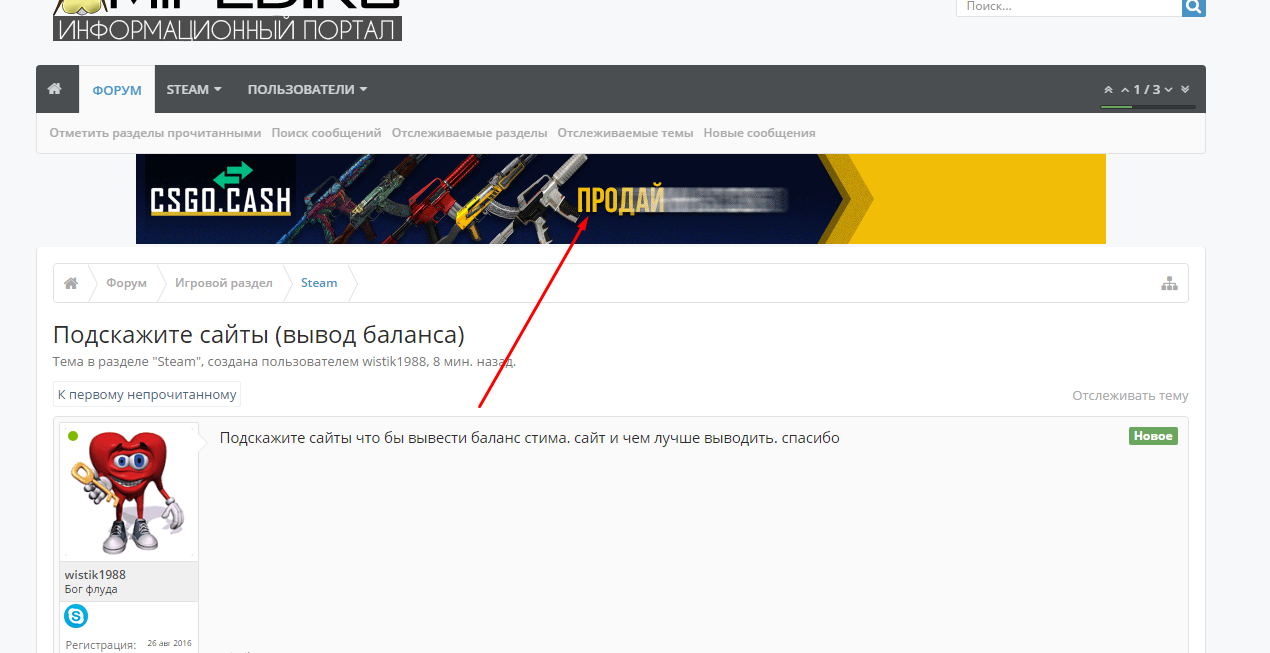Open the home icon in navbar

point(55,89)
